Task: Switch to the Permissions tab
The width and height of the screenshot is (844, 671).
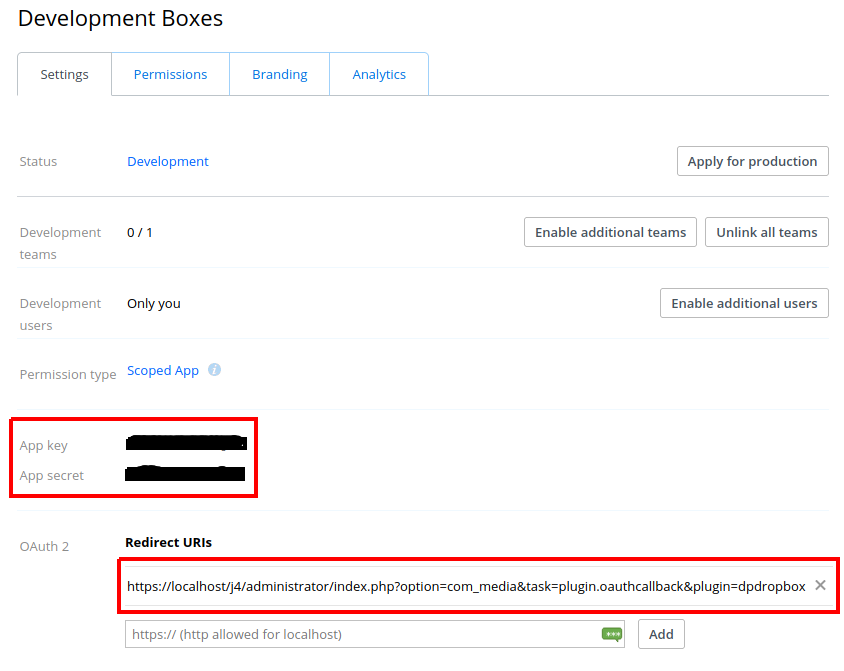Action: pyautogui.click(x=170, y=75)
